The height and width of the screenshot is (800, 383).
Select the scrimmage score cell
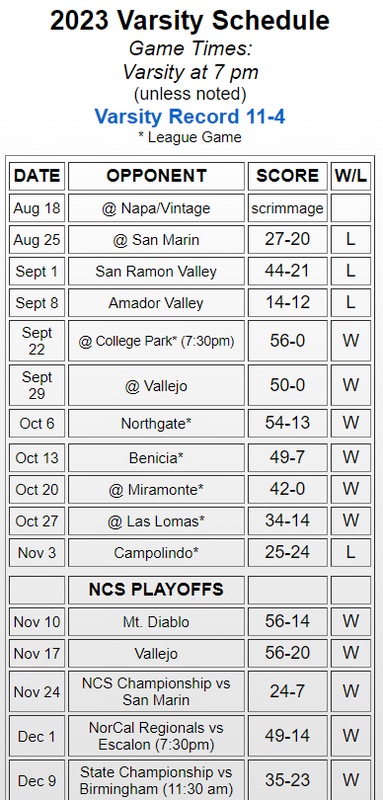(288, 208)
